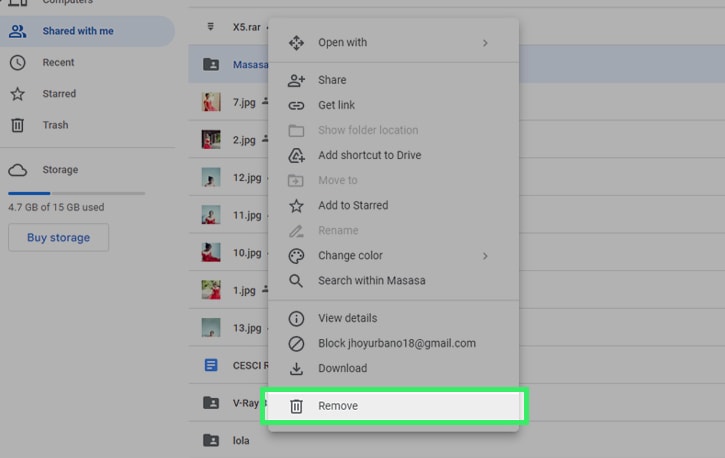725x458 pixels.
Task: Click the lola shared folder icon
Action: [x=211, y=440]
